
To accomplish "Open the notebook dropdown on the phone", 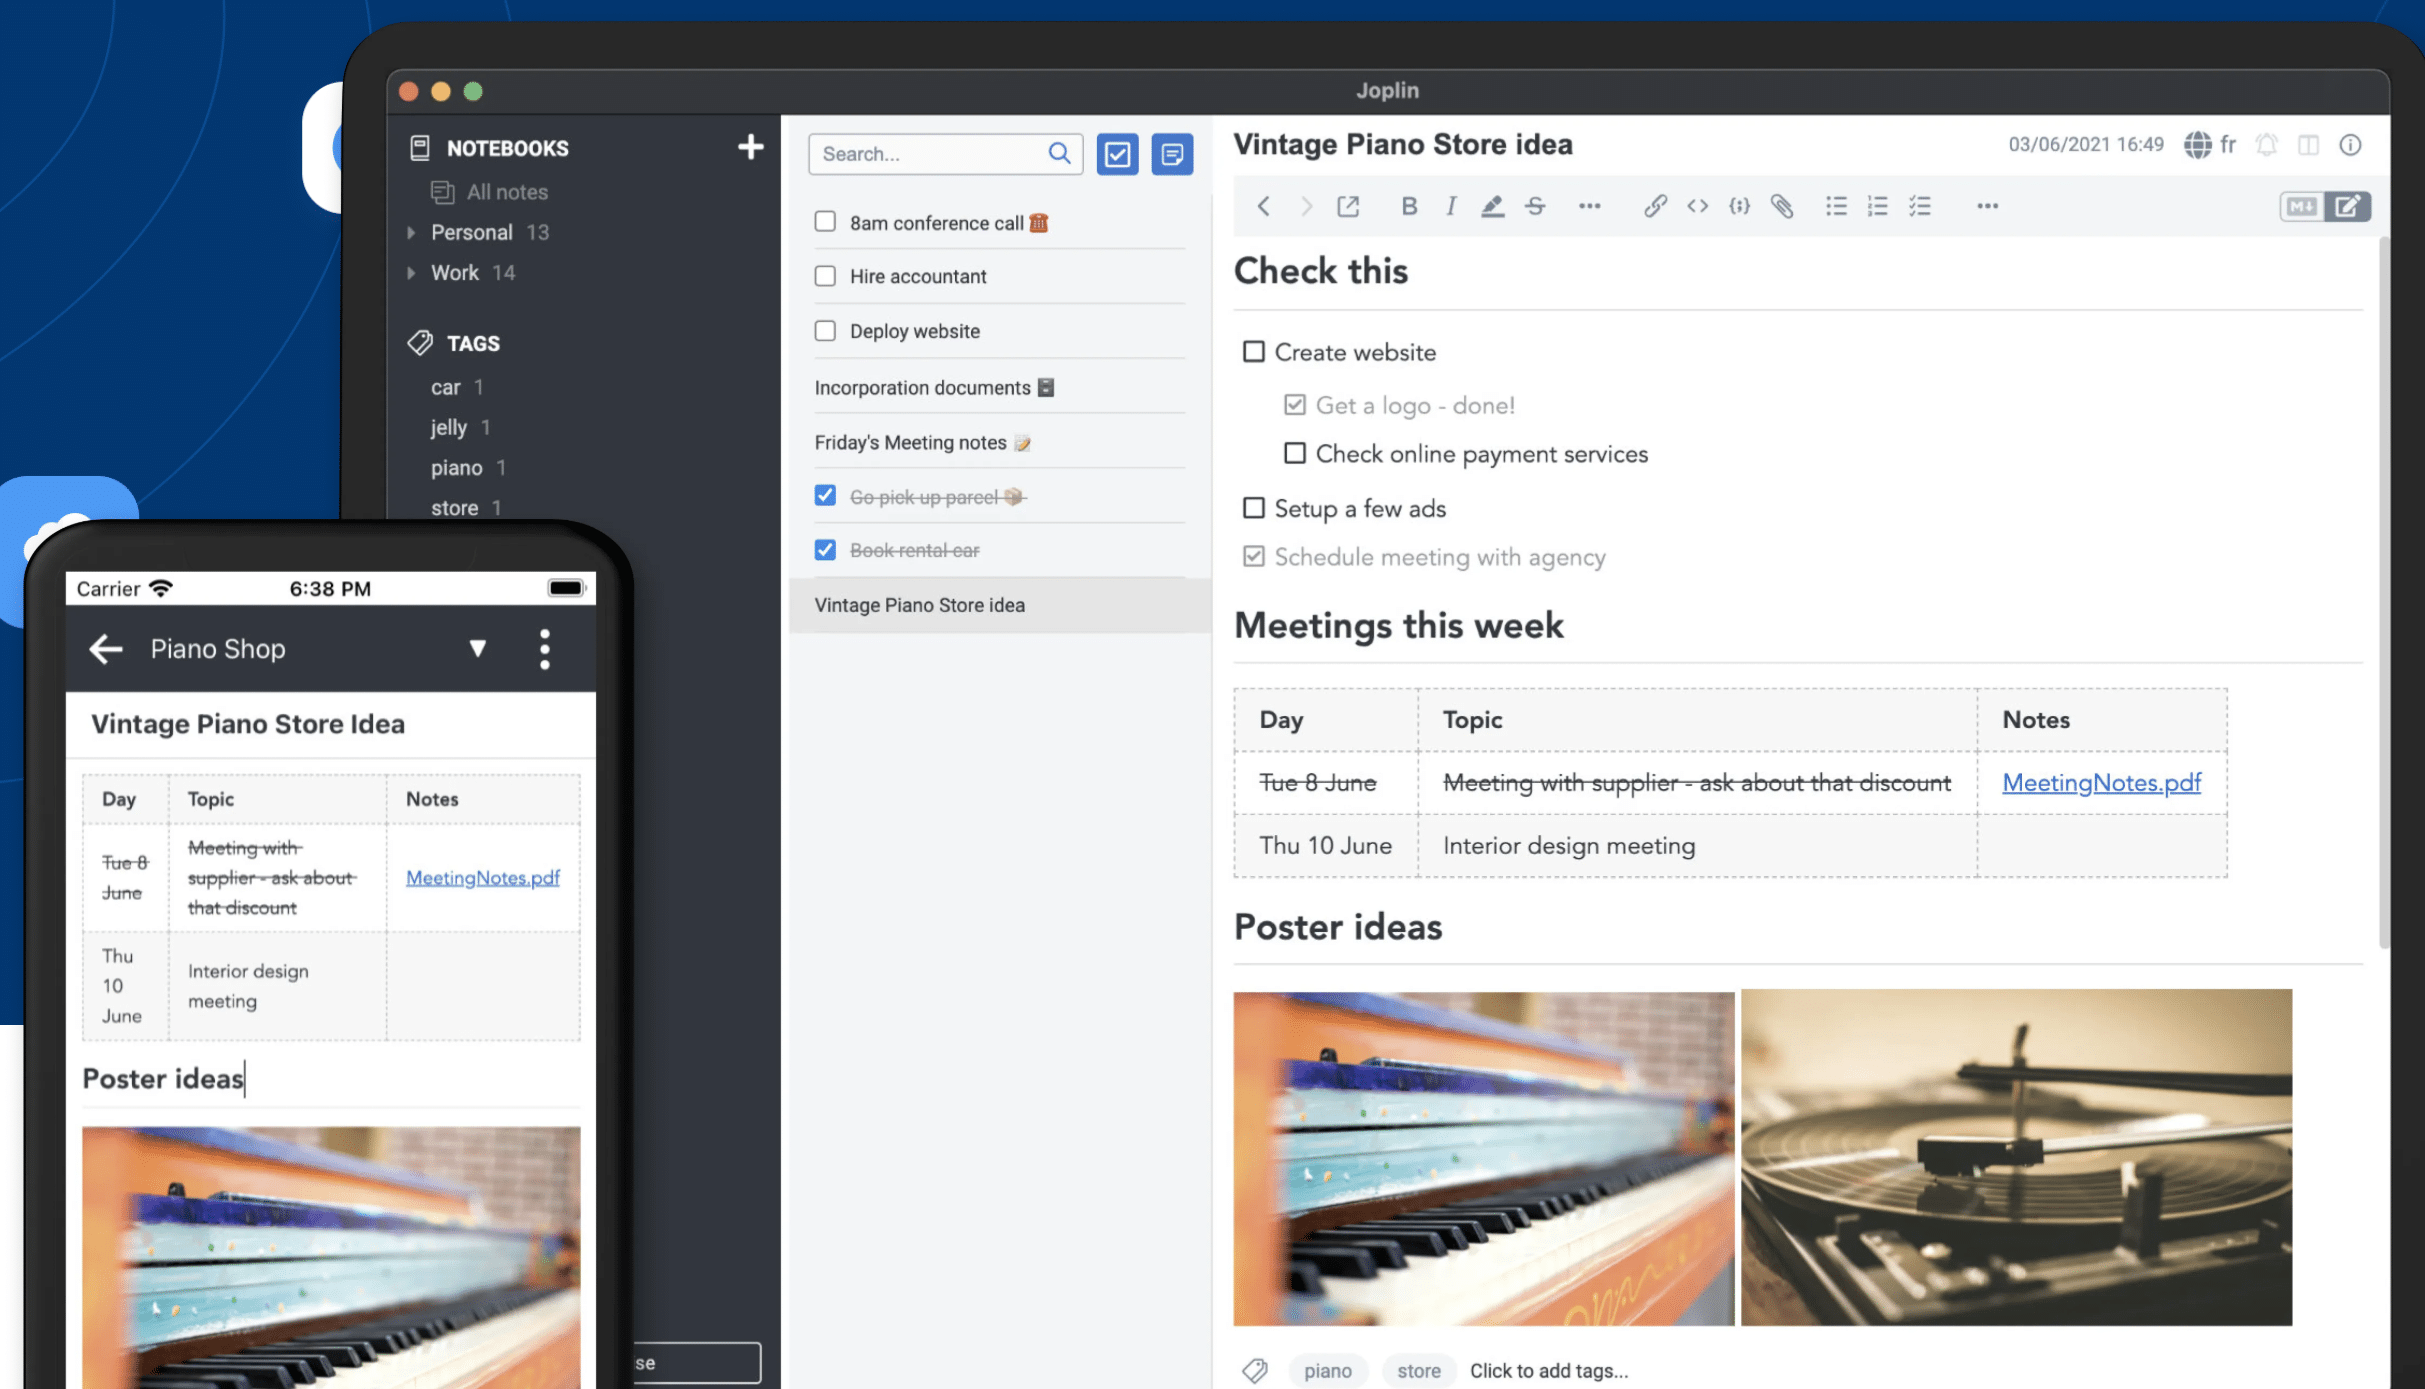I will pyautogui.click(x=478, y=649).
